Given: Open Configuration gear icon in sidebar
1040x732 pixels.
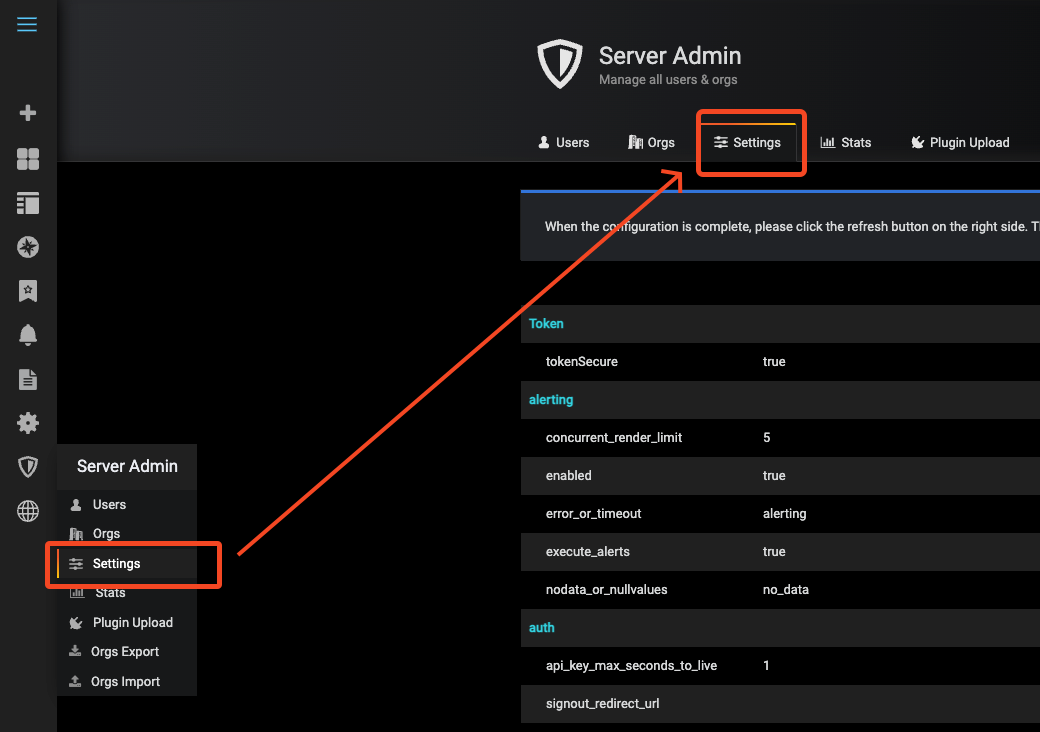Looking at the screenshot, I should click(x=28, y=423).
